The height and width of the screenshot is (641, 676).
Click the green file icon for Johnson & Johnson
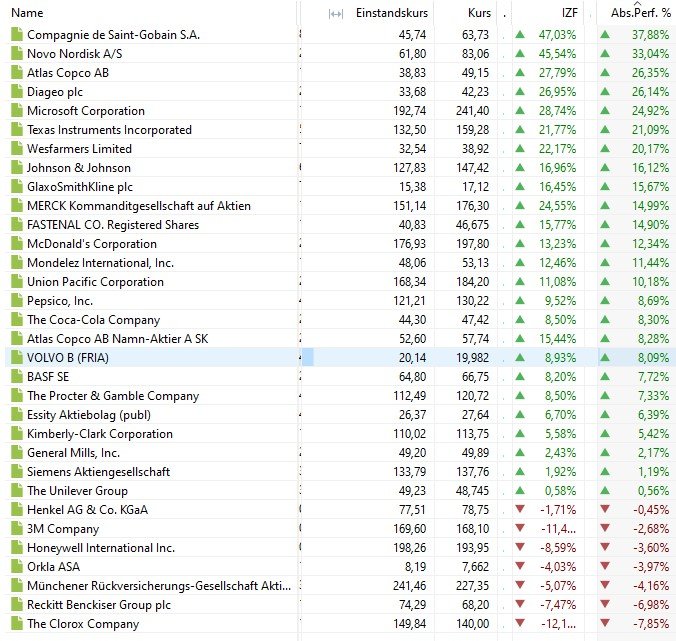(x=17, y=167)
